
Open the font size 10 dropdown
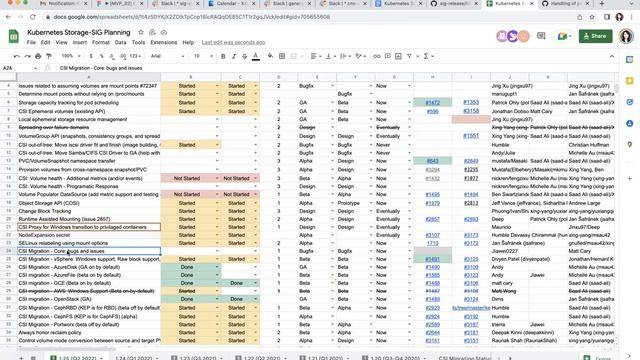(x=203, y=56)
